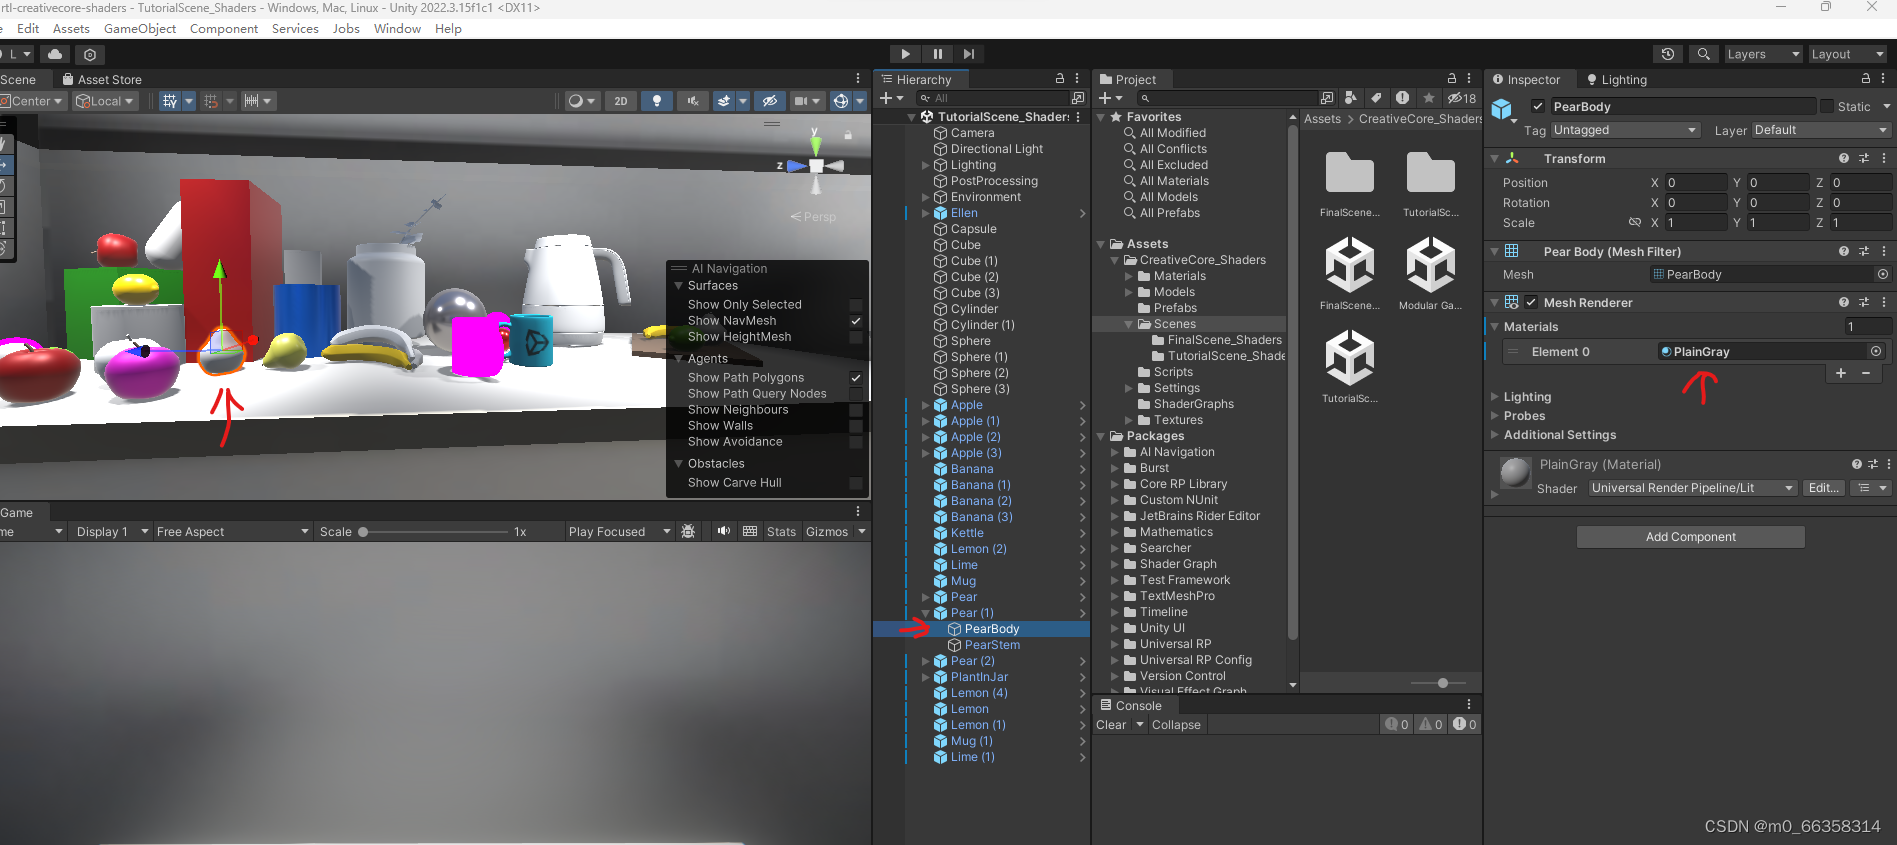This screenshot has height=845, width=1897.
Task: Adjust Game view Scale slider
Action: click(x=435, y=532)
